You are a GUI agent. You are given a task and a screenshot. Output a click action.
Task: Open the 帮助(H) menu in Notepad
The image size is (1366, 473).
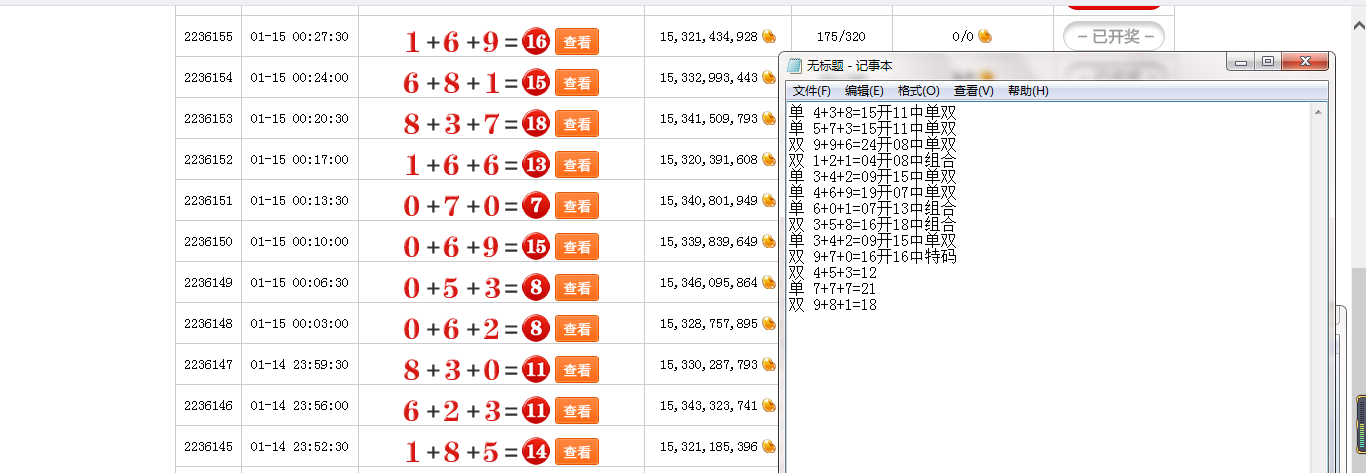coord(1028,91)
